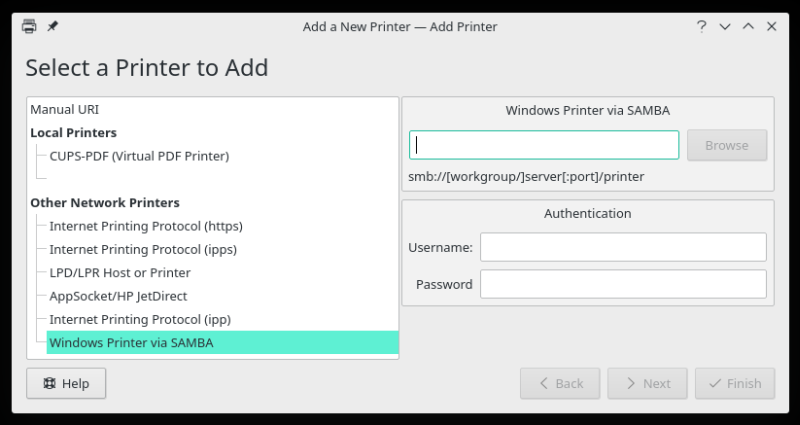
Task: Click the Other Network Printers heading
Action: [x=105, y=203]
